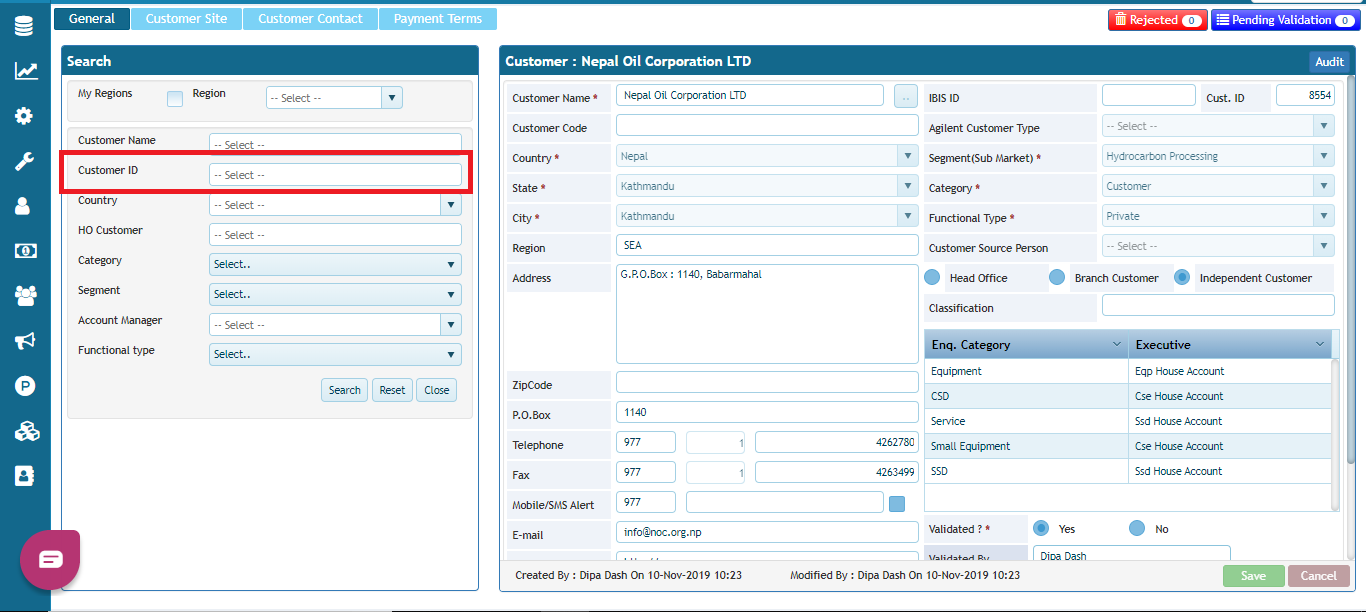Click the Audit button
The height and width of the screenshot is (612, 1366).
[x=1329, y=62]
